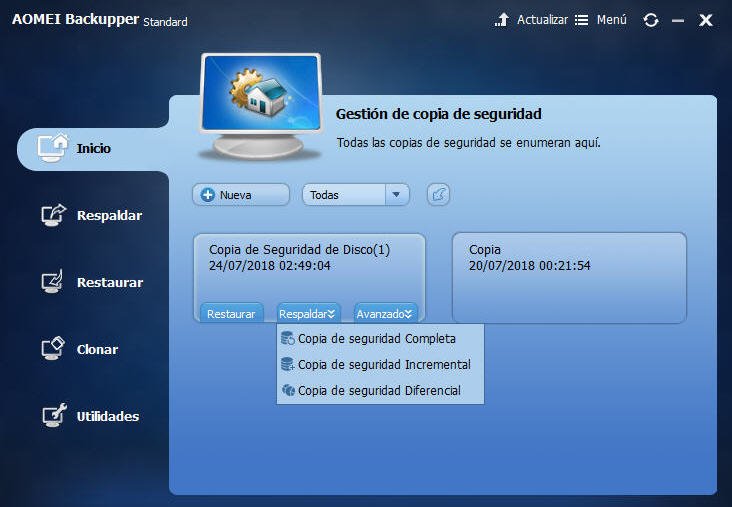Click the date 24/07/2018 02:49:04
This screenshot has height=507, width=732.
point(269,266)
